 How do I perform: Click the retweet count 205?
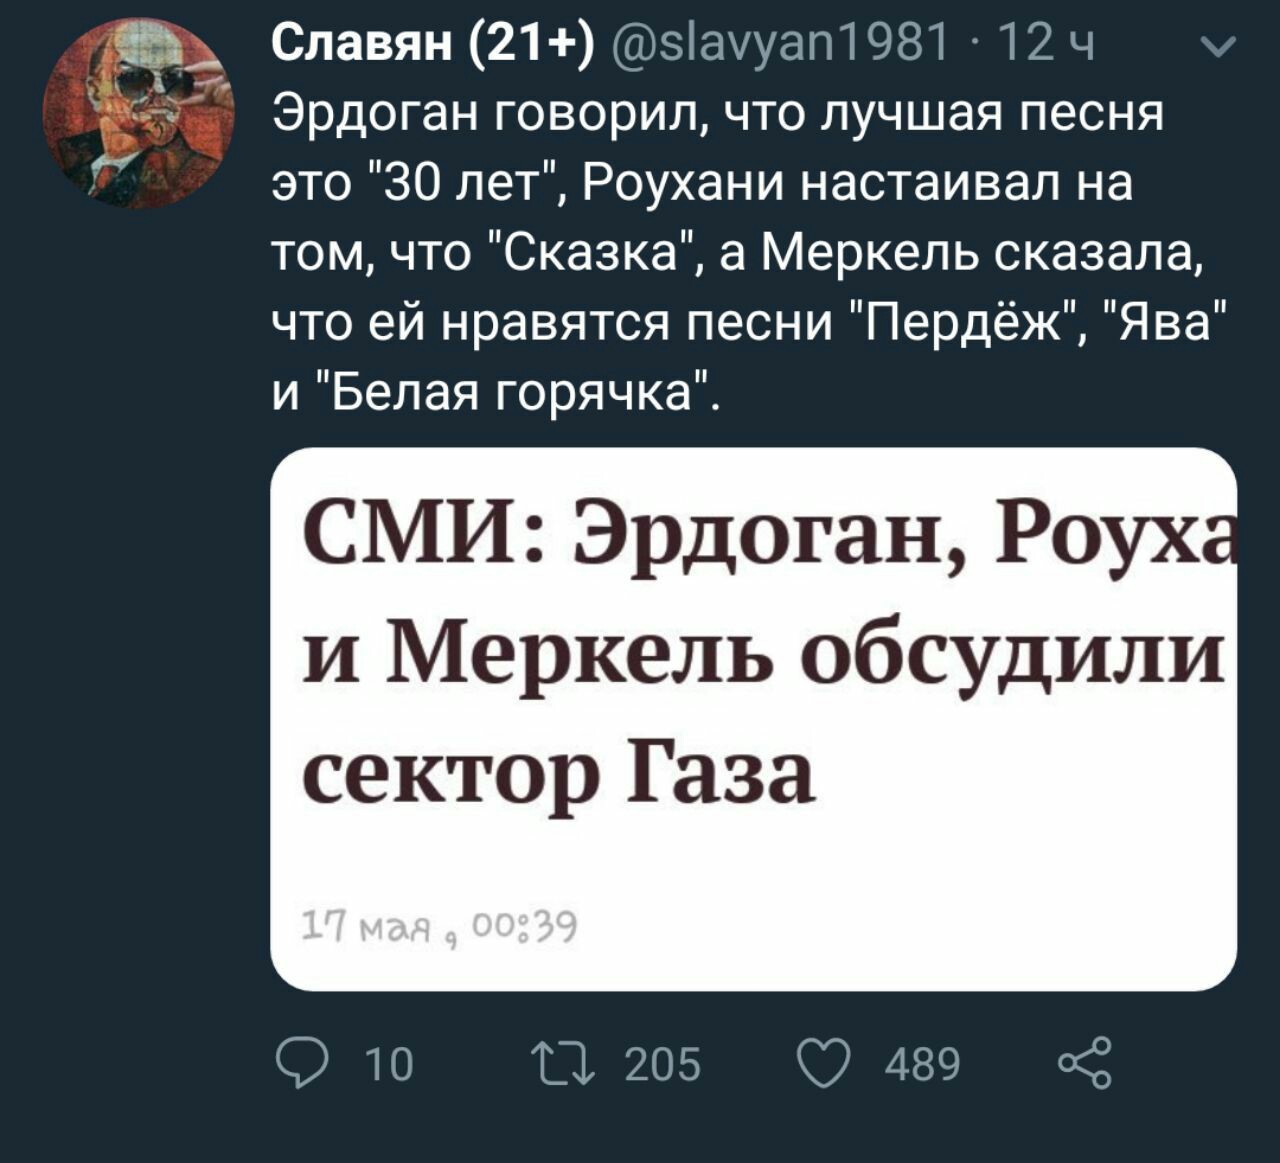[662, 1064]
